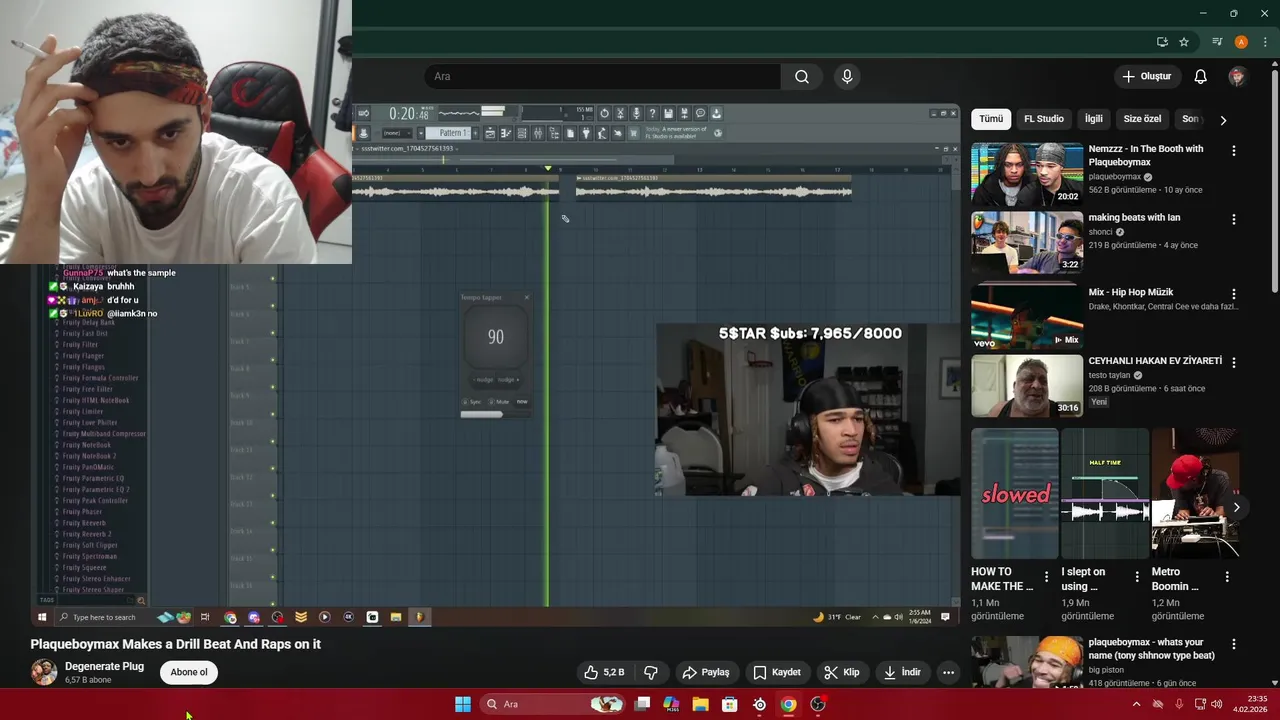Open options for Metro Boomin short
Screen dimensions: 1280x720
1227,577
